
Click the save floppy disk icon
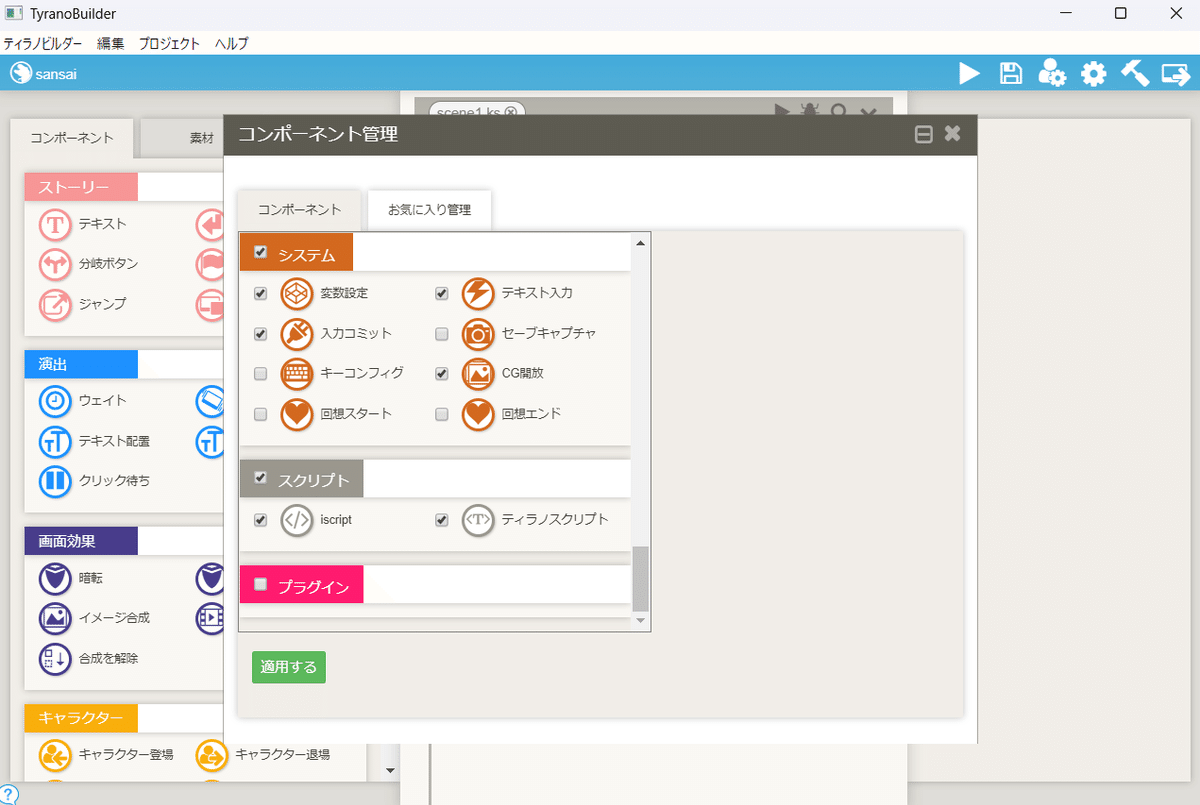(1011, 73)
